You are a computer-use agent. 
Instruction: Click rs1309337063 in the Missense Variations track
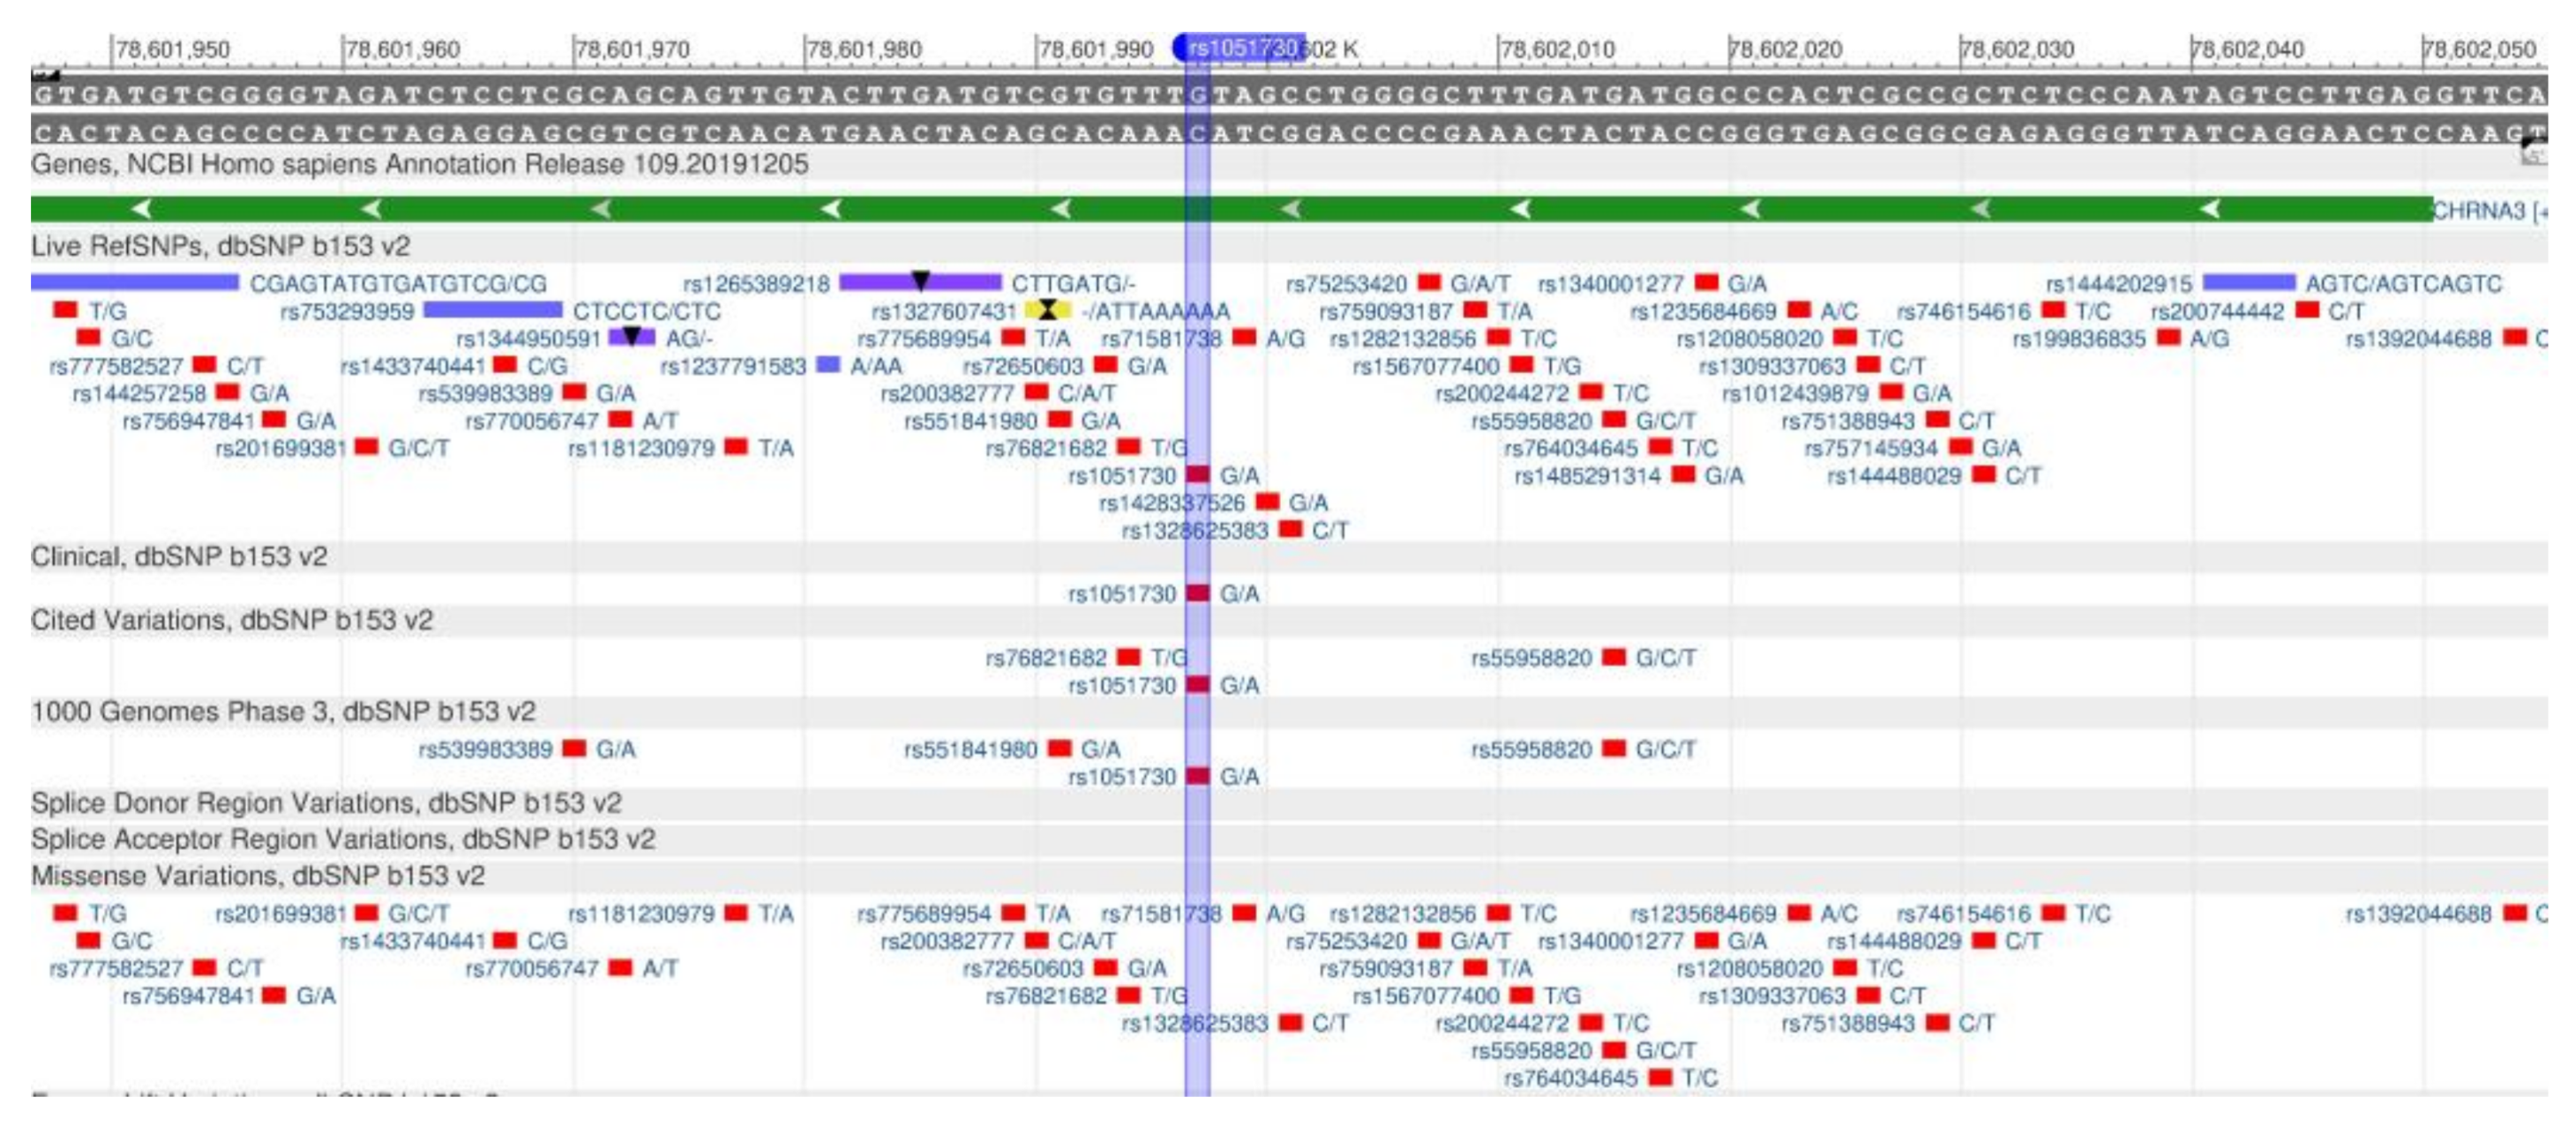pos(1772,996)
